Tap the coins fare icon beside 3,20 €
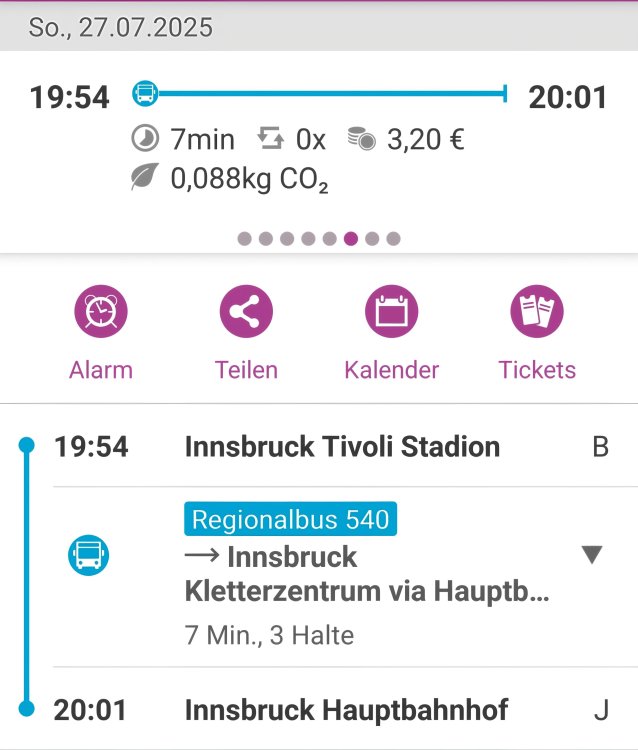The width and height of the screenshot is (638, 750). [362, 139]
